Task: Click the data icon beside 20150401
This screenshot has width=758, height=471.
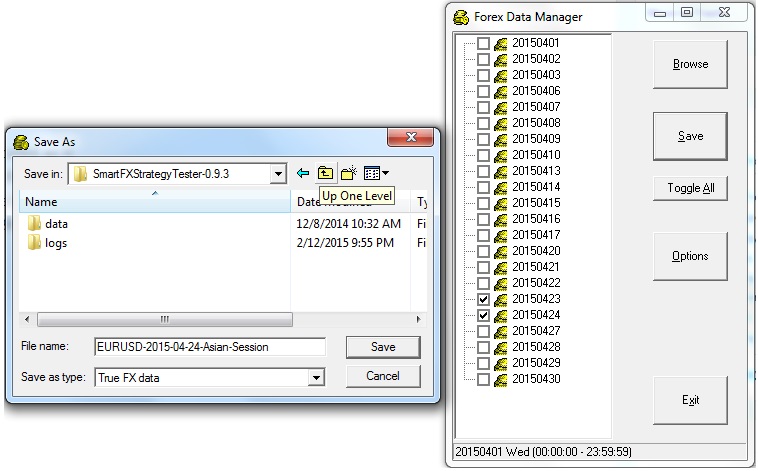Action: [501, 44]
